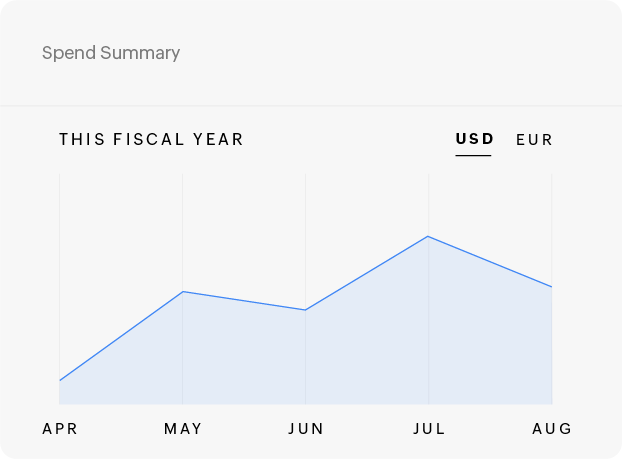
Task: Click the APR label on the x-axis
Action: click(x=60, y=429)
